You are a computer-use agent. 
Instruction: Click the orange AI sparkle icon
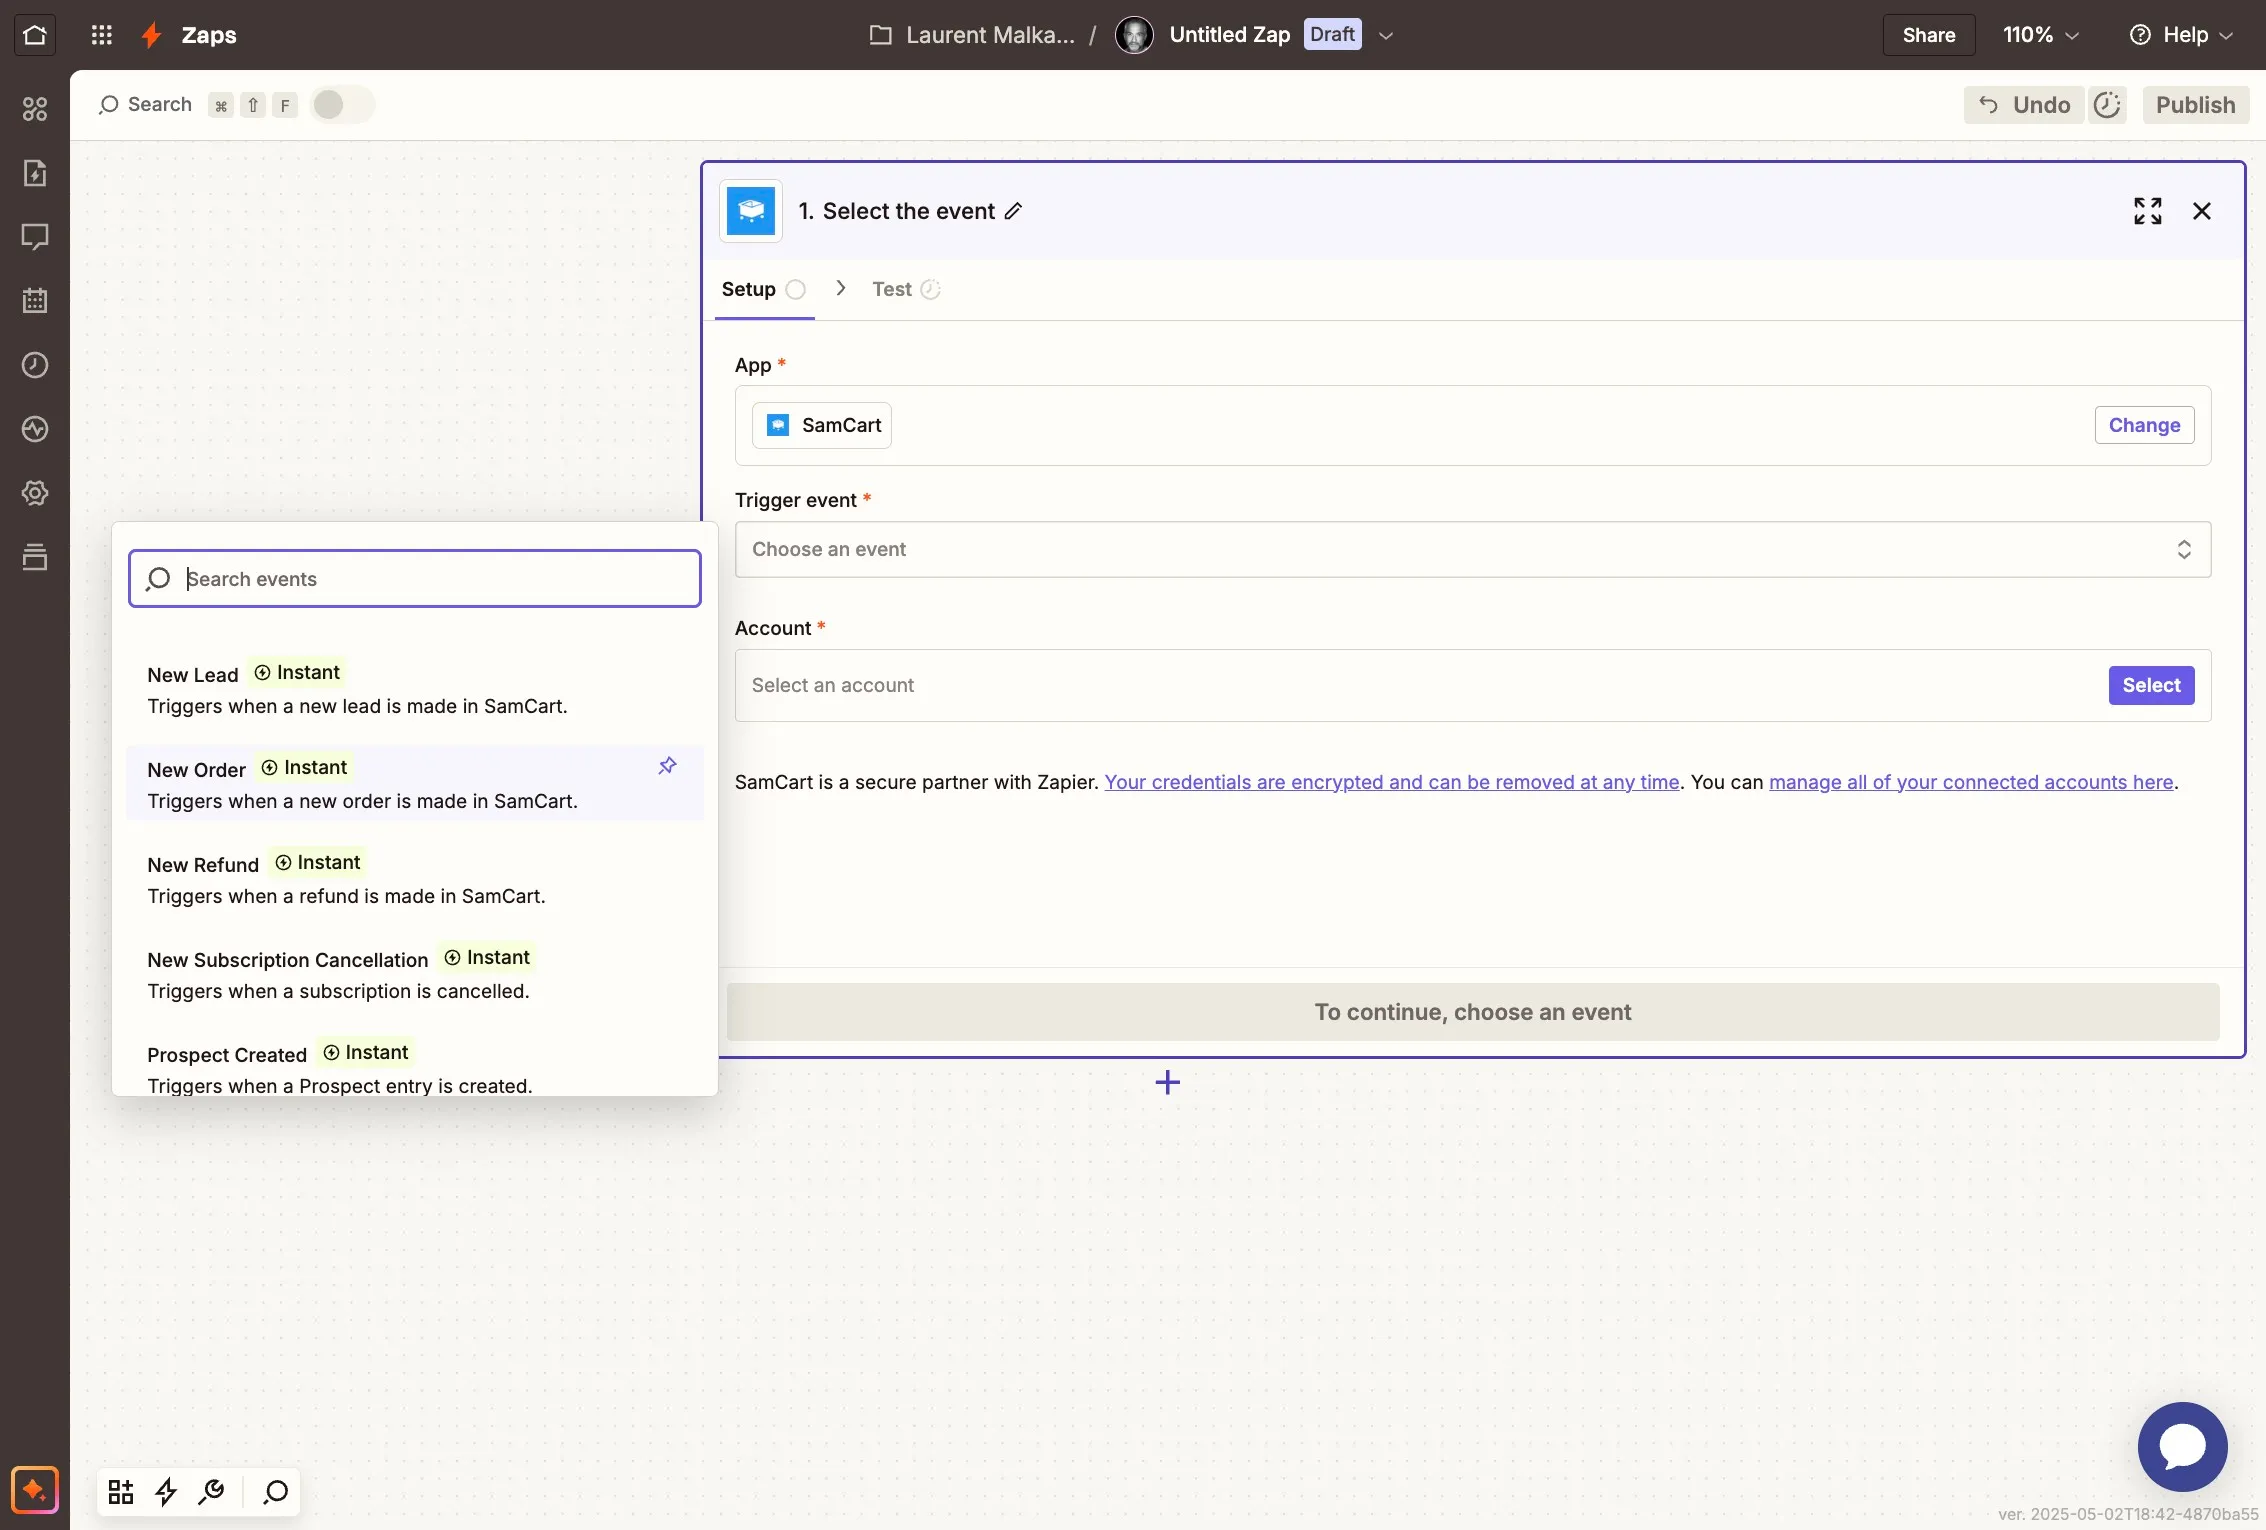pyautogui.click(x=35, y=1491)
